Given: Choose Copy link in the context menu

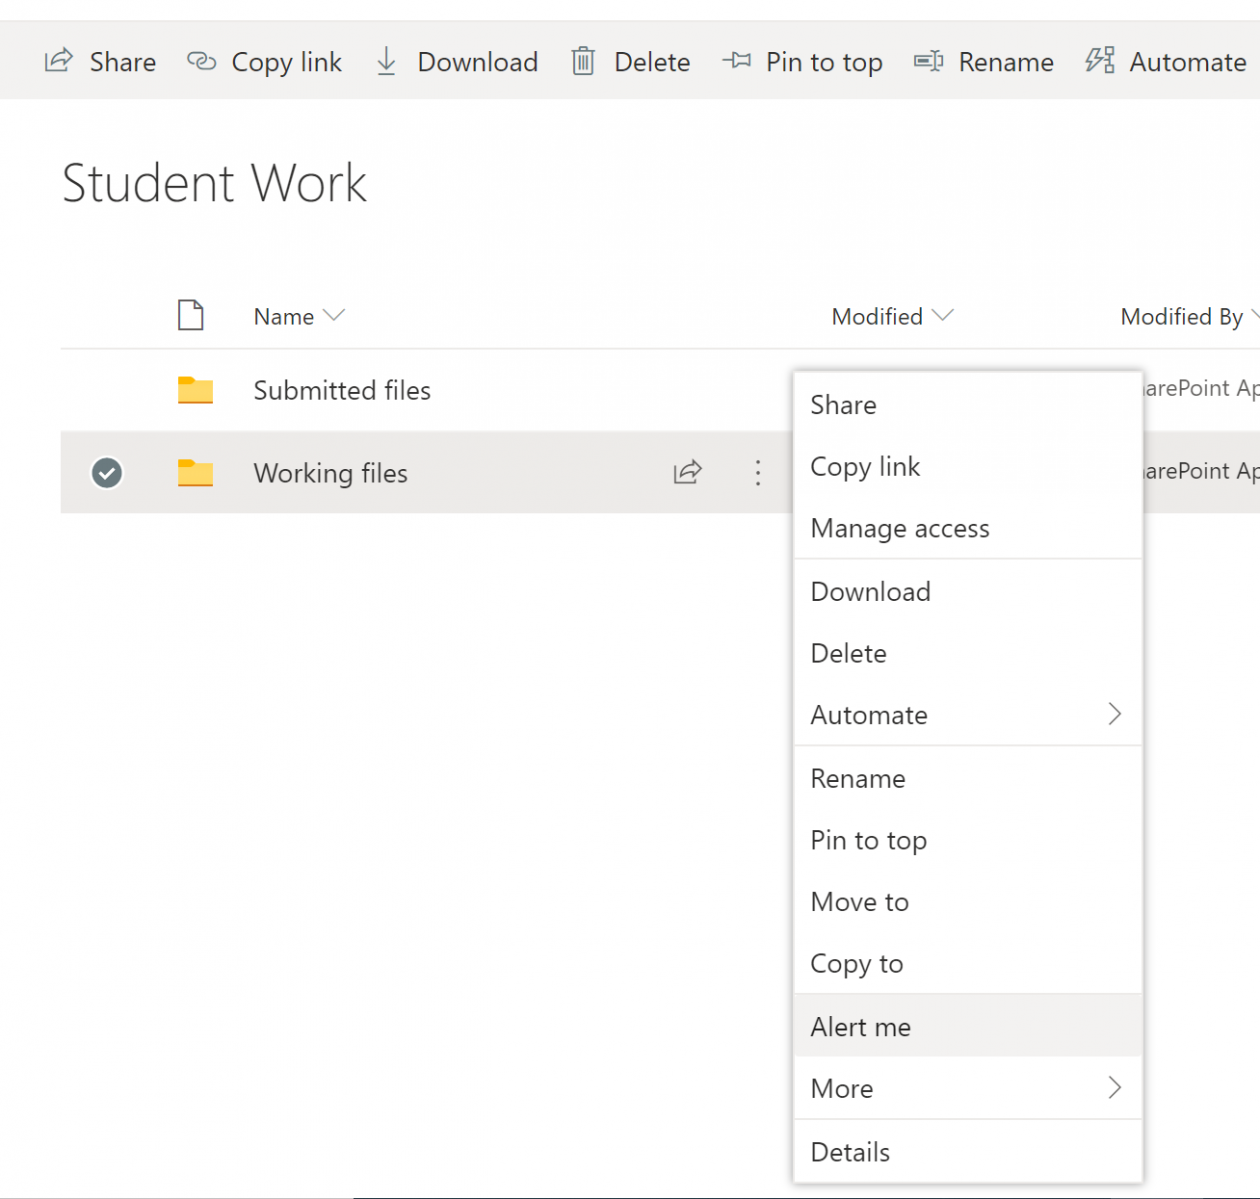Looking at the screenshot, I should 968,467.
